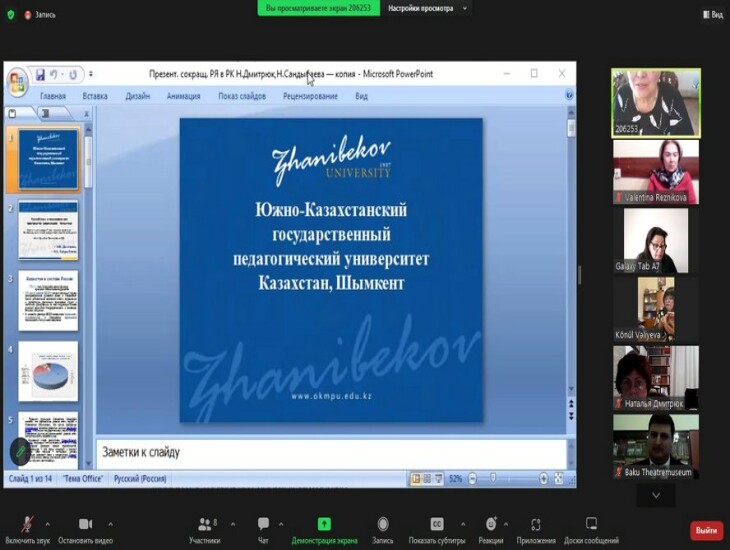Go to the Показ слайдов tab
Screen dimensions: 730x550
242,96
